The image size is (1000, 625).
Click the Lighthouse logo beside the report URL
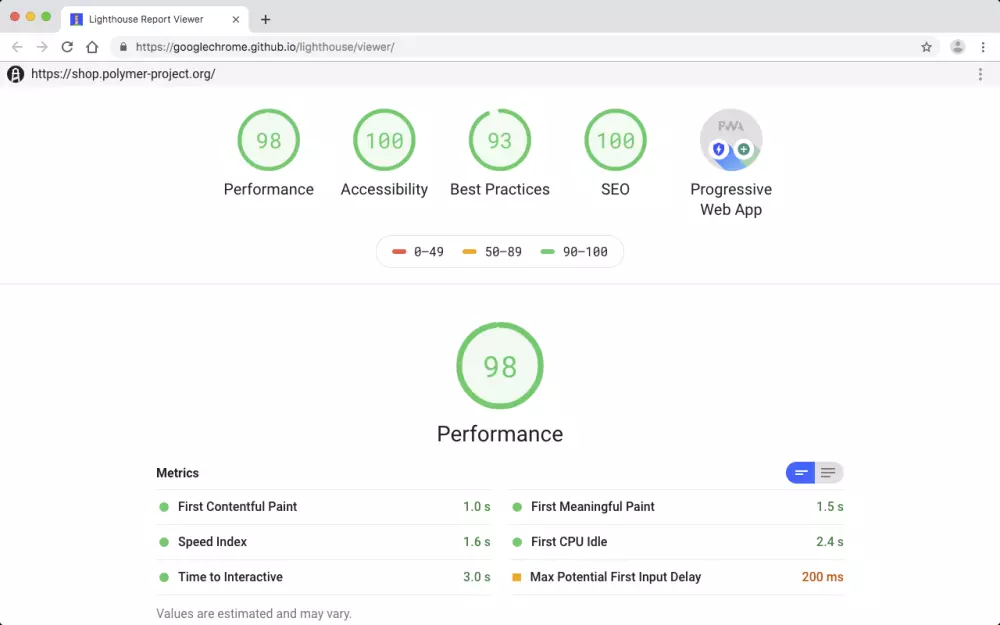pos(14,73)
